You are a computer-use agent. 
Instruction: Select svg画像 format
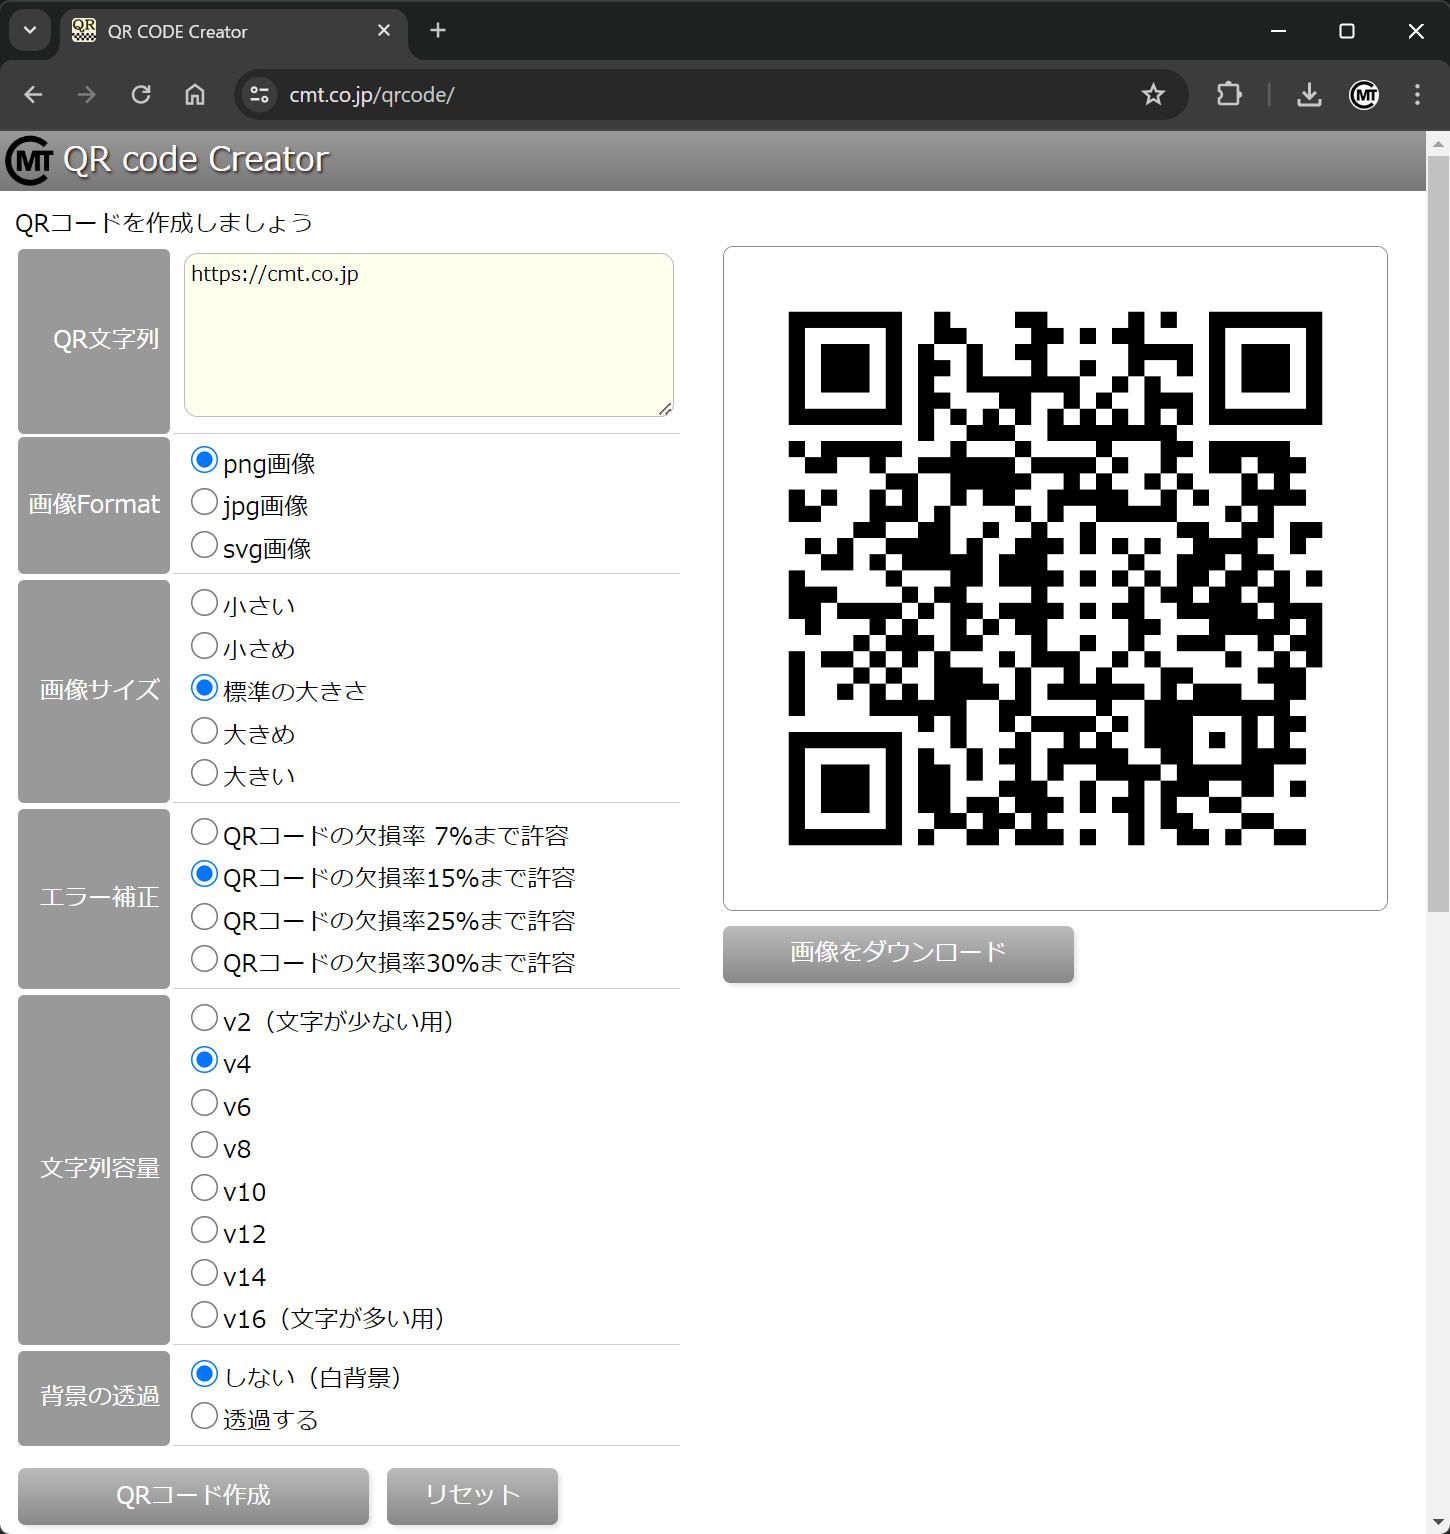(x=204, y=545)
